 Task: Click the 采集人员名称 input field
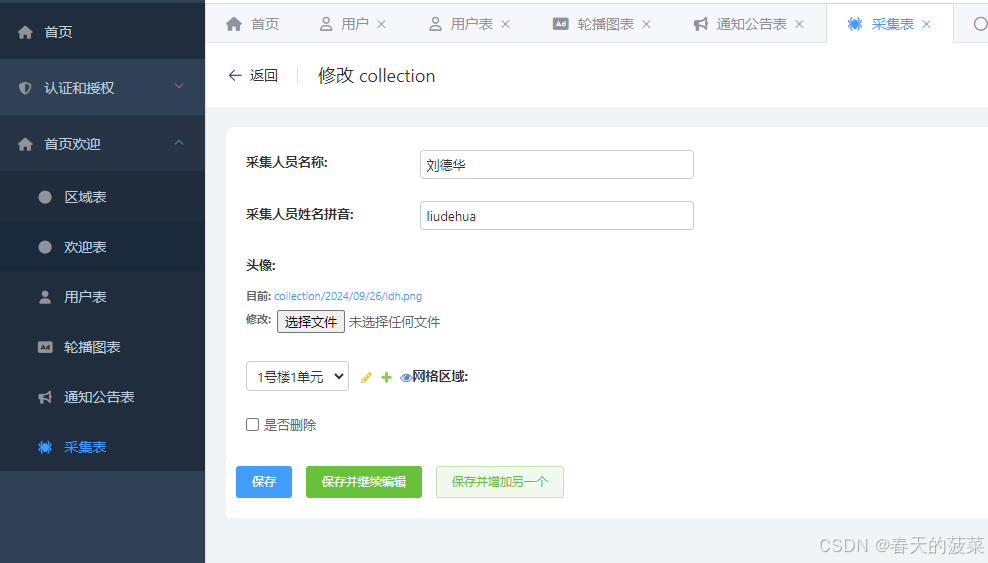point(557,164)
